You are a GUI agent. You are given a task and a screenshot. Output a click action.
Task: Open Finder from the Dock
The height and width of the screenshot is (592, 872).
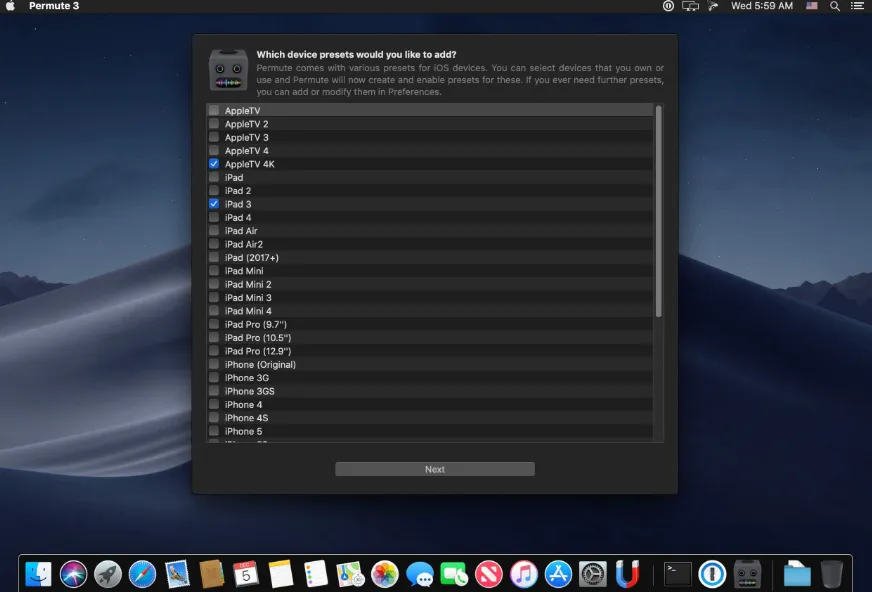click(38, 574)
